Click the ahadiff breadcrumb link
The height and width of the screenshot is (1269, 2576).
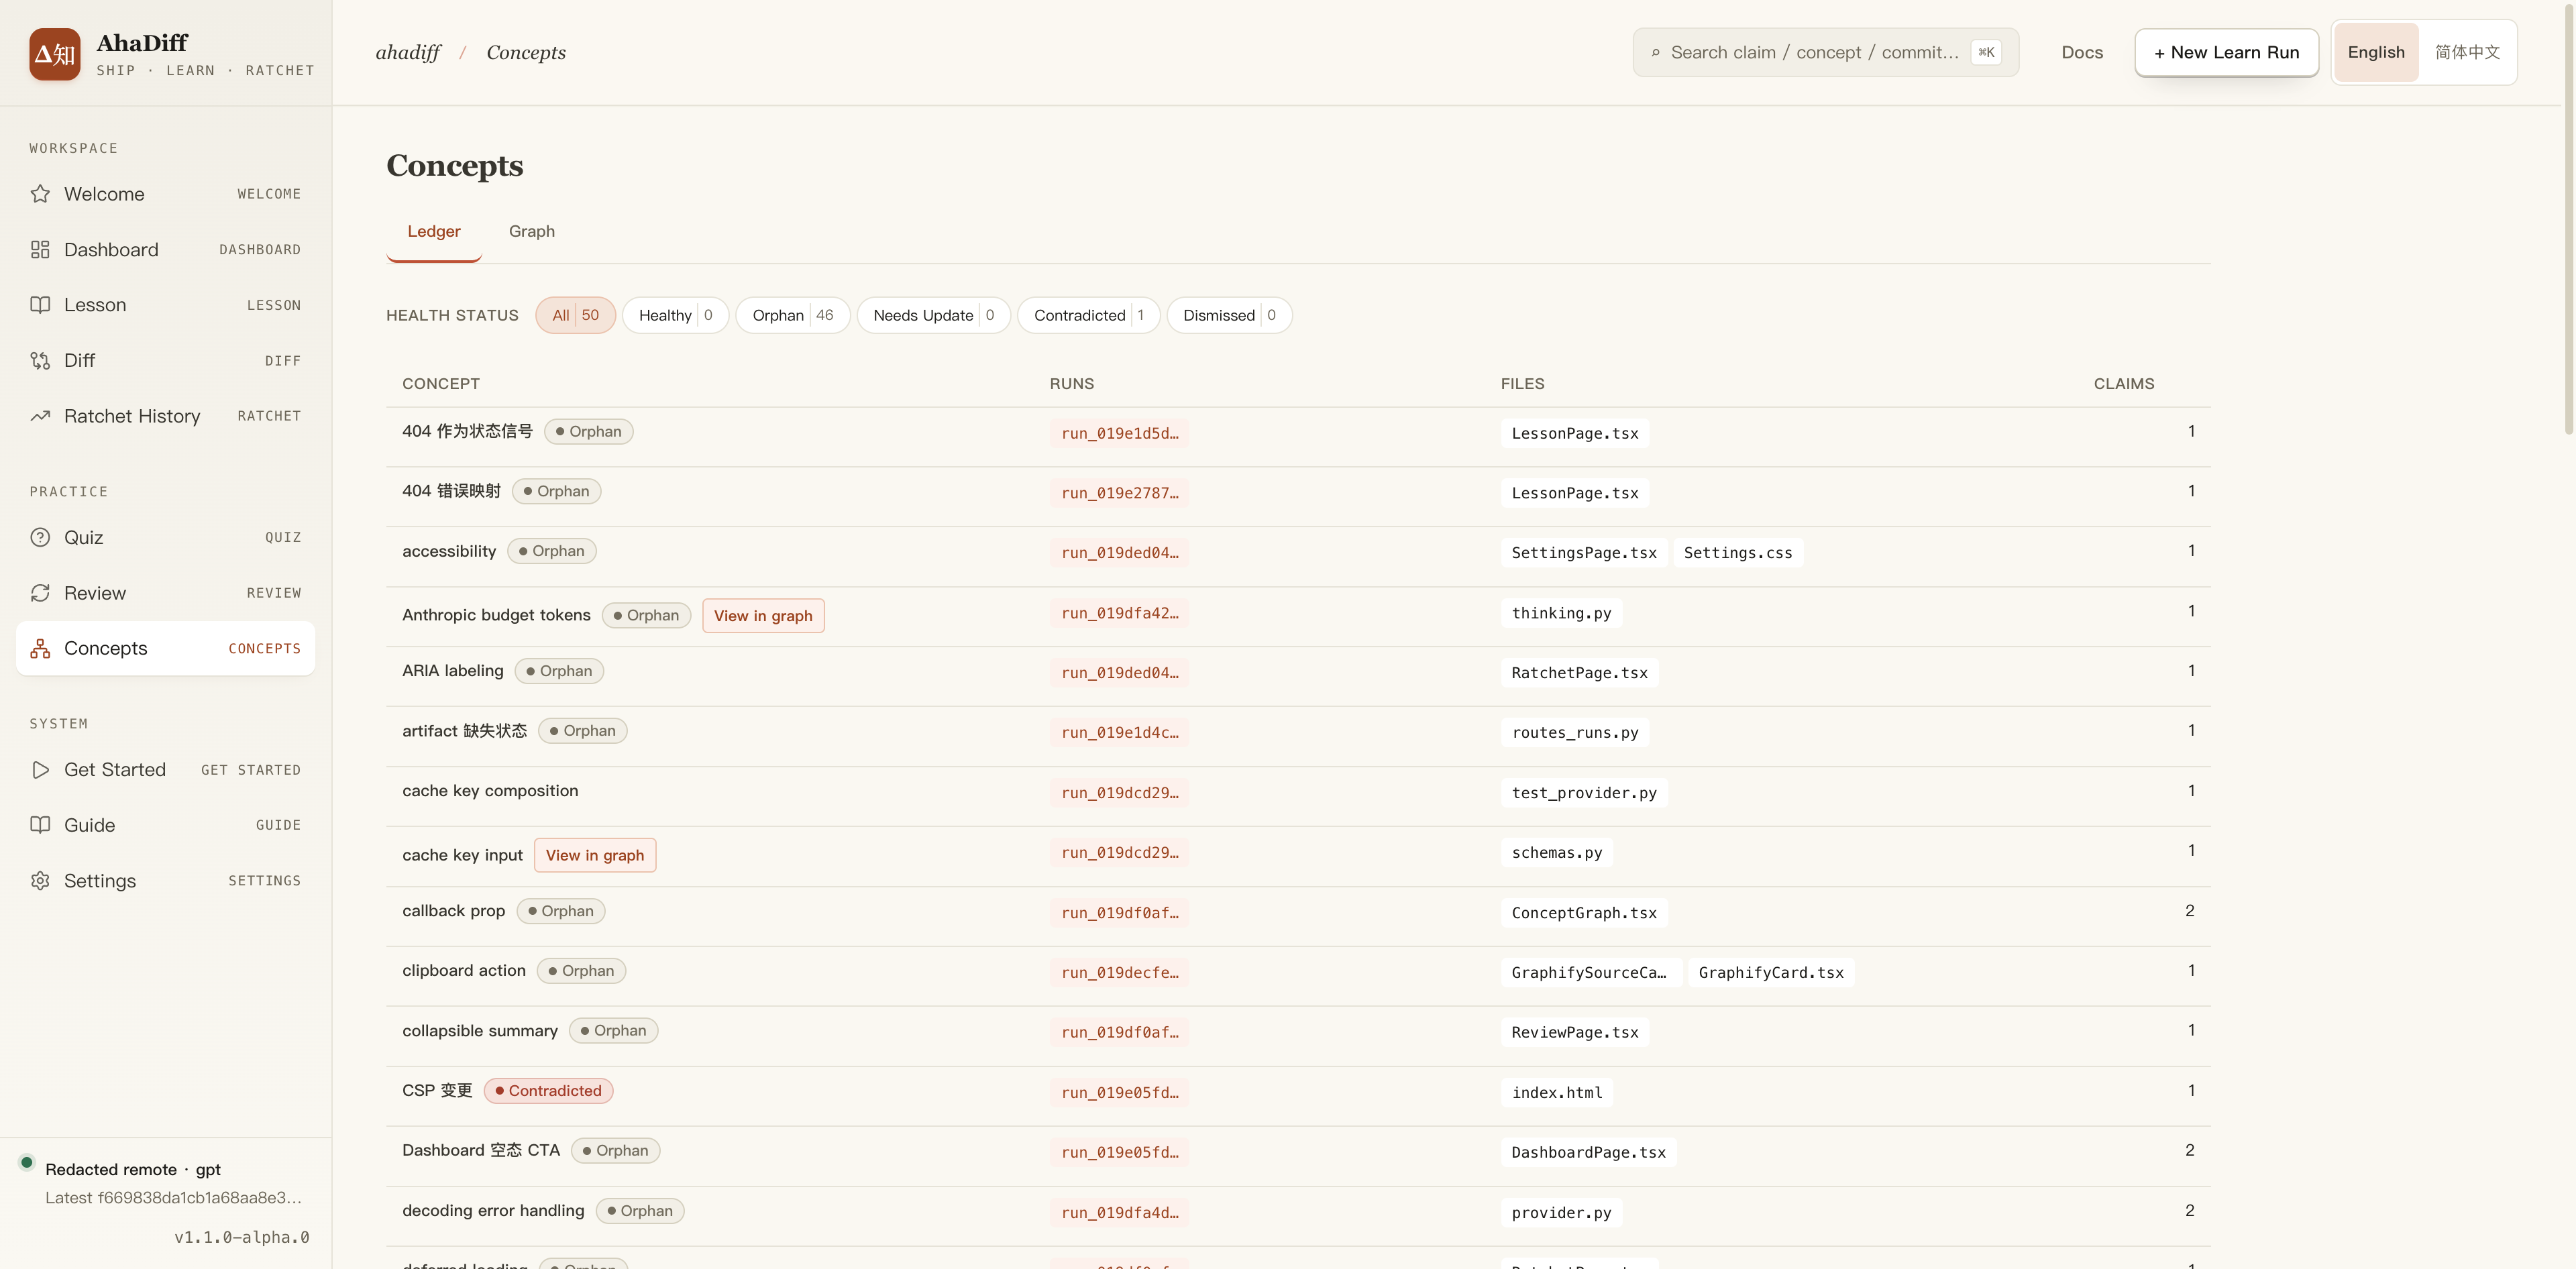408,52
